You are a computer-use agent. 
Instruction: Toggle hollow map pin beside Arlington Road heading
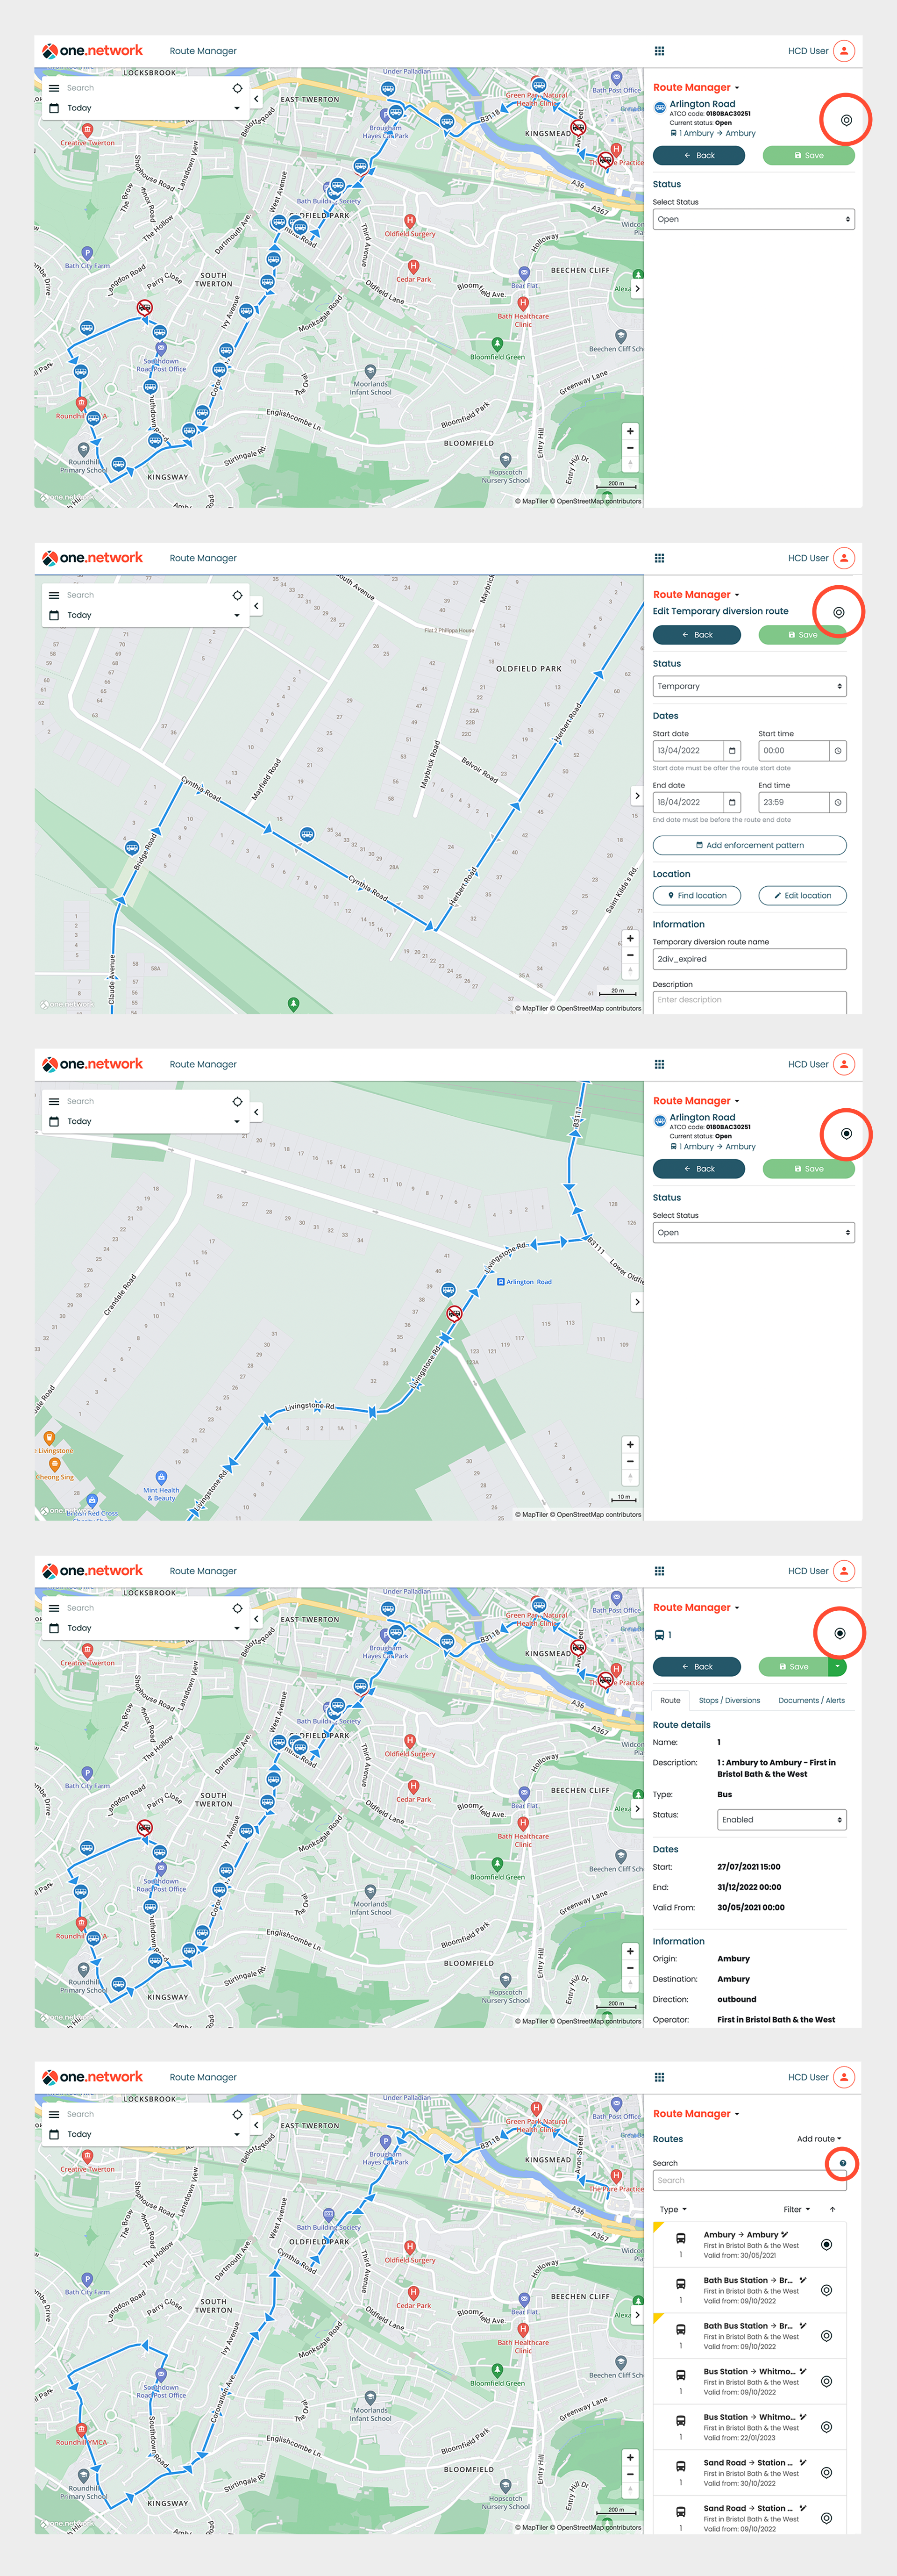tap(846, 120)
